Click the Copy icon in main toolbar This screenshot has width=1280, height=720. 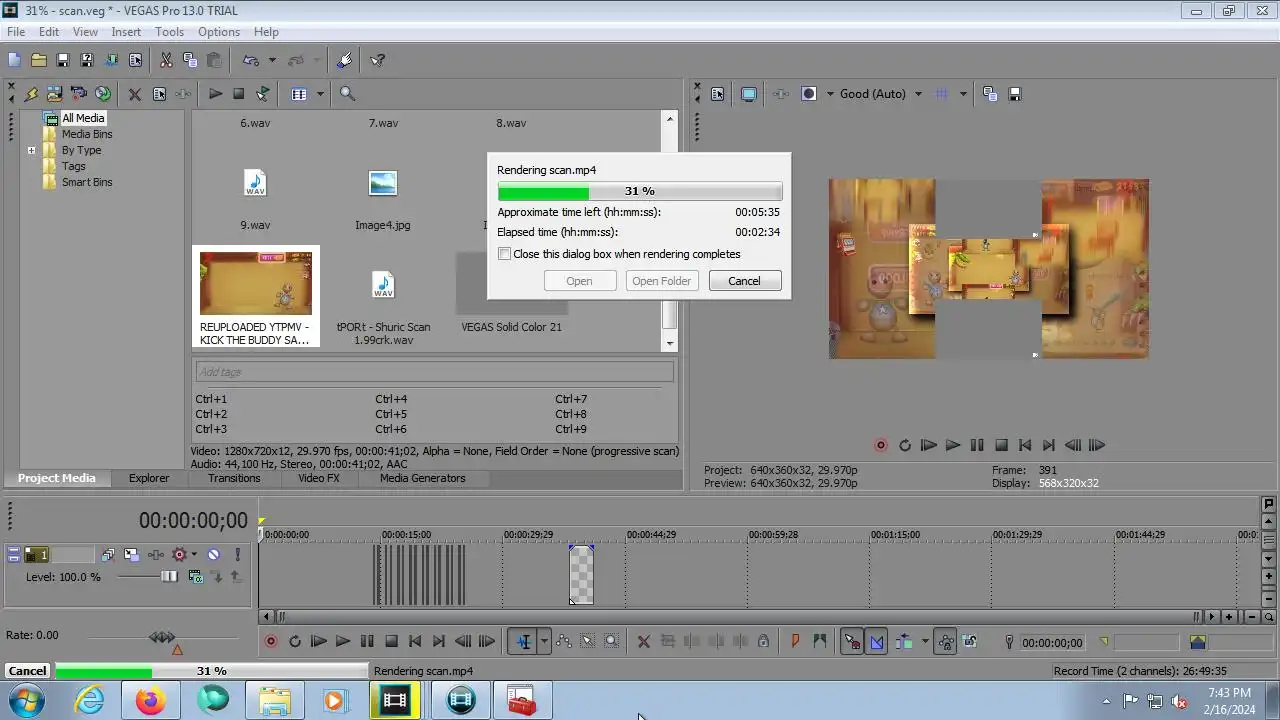190,60
